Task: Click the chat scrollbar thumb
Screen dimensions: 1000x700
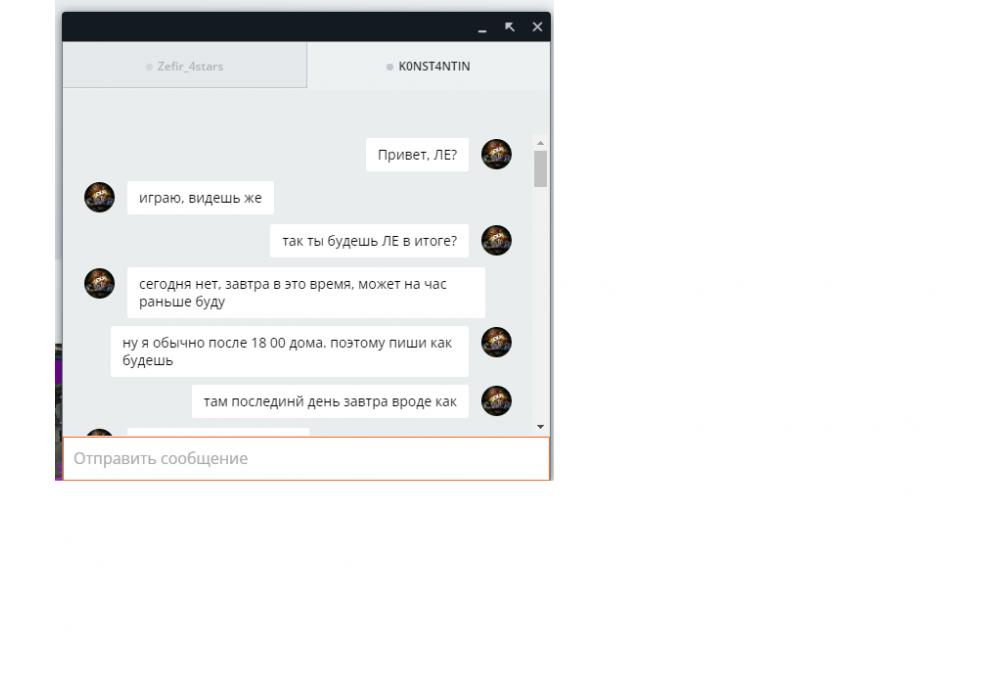Action: pyautogui.click(x=540, y=169)
